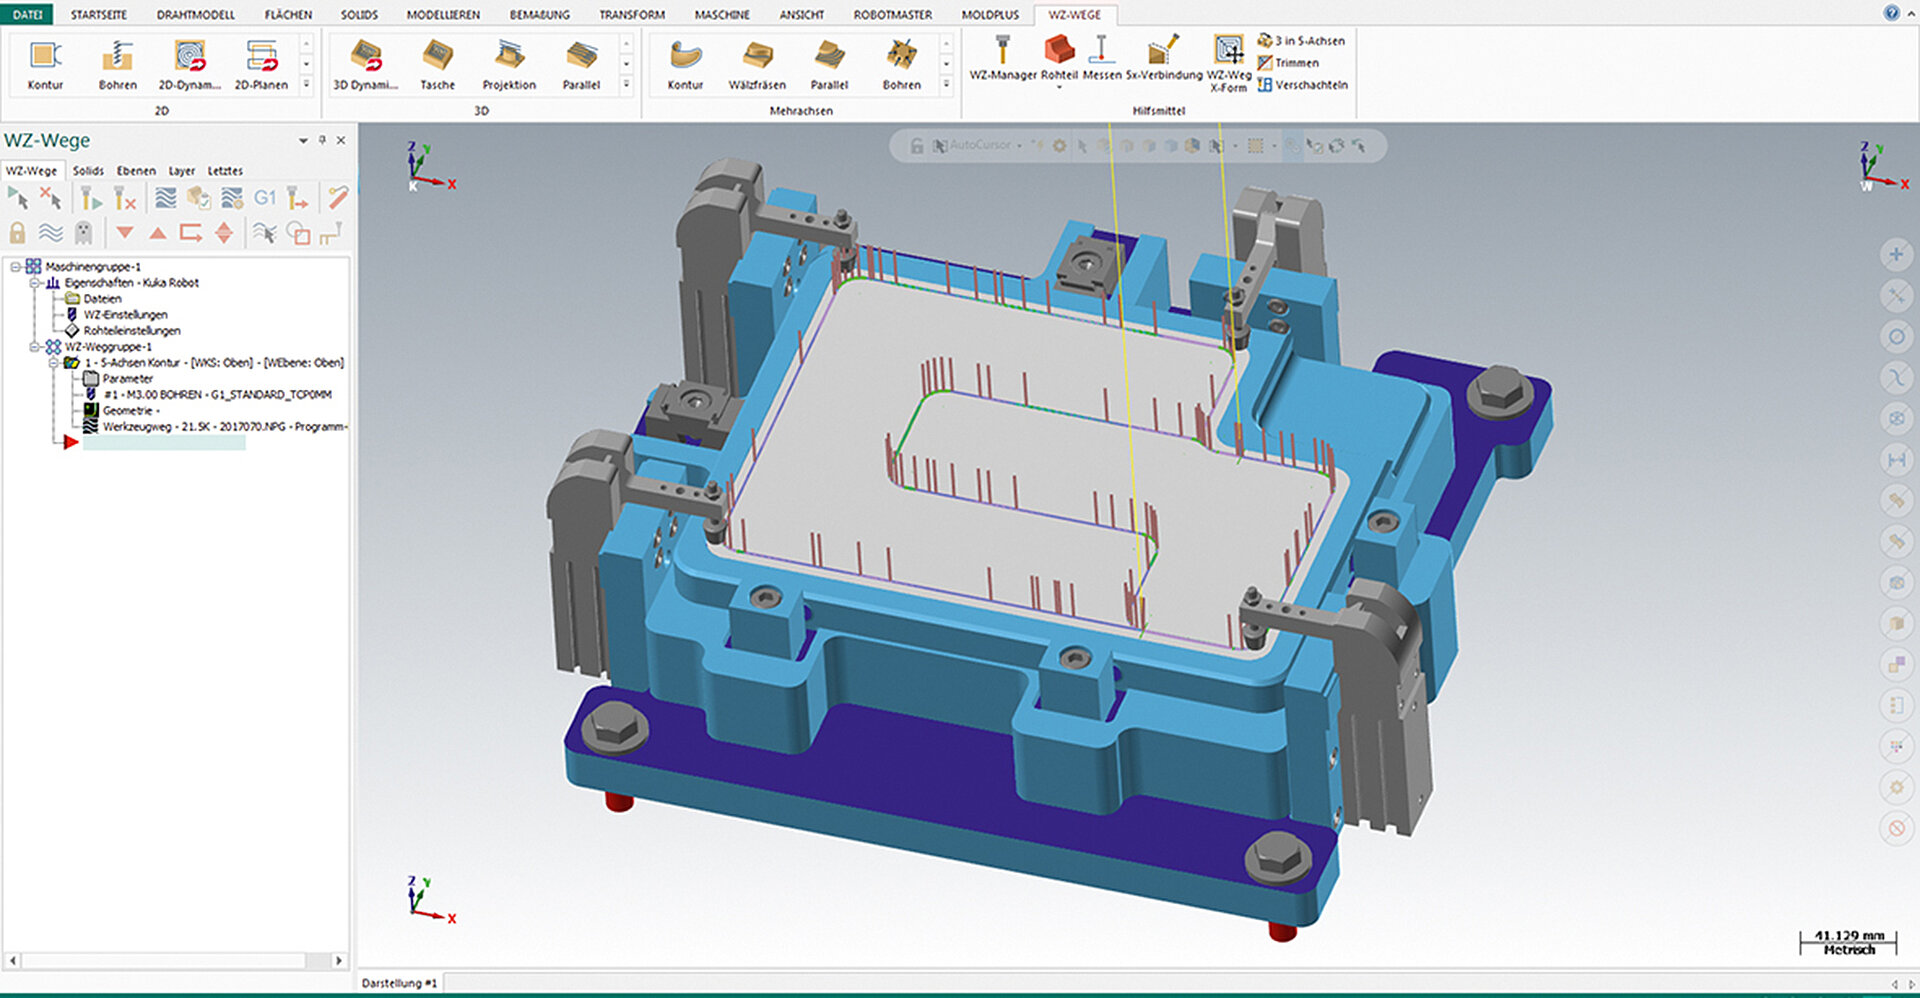The image size is (1920, 998).
Task: Switch to the Ebenen panel tab
Action: (x=136, y=170)
